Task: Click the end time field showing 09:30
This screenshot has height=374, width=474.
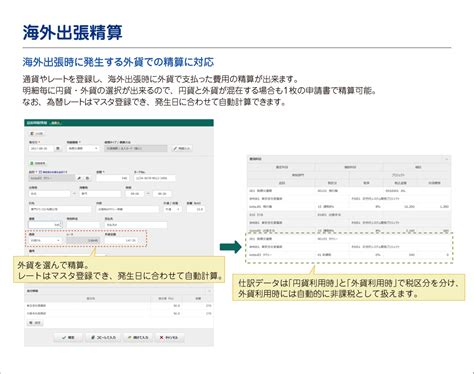Action: (x=162, y=194)
